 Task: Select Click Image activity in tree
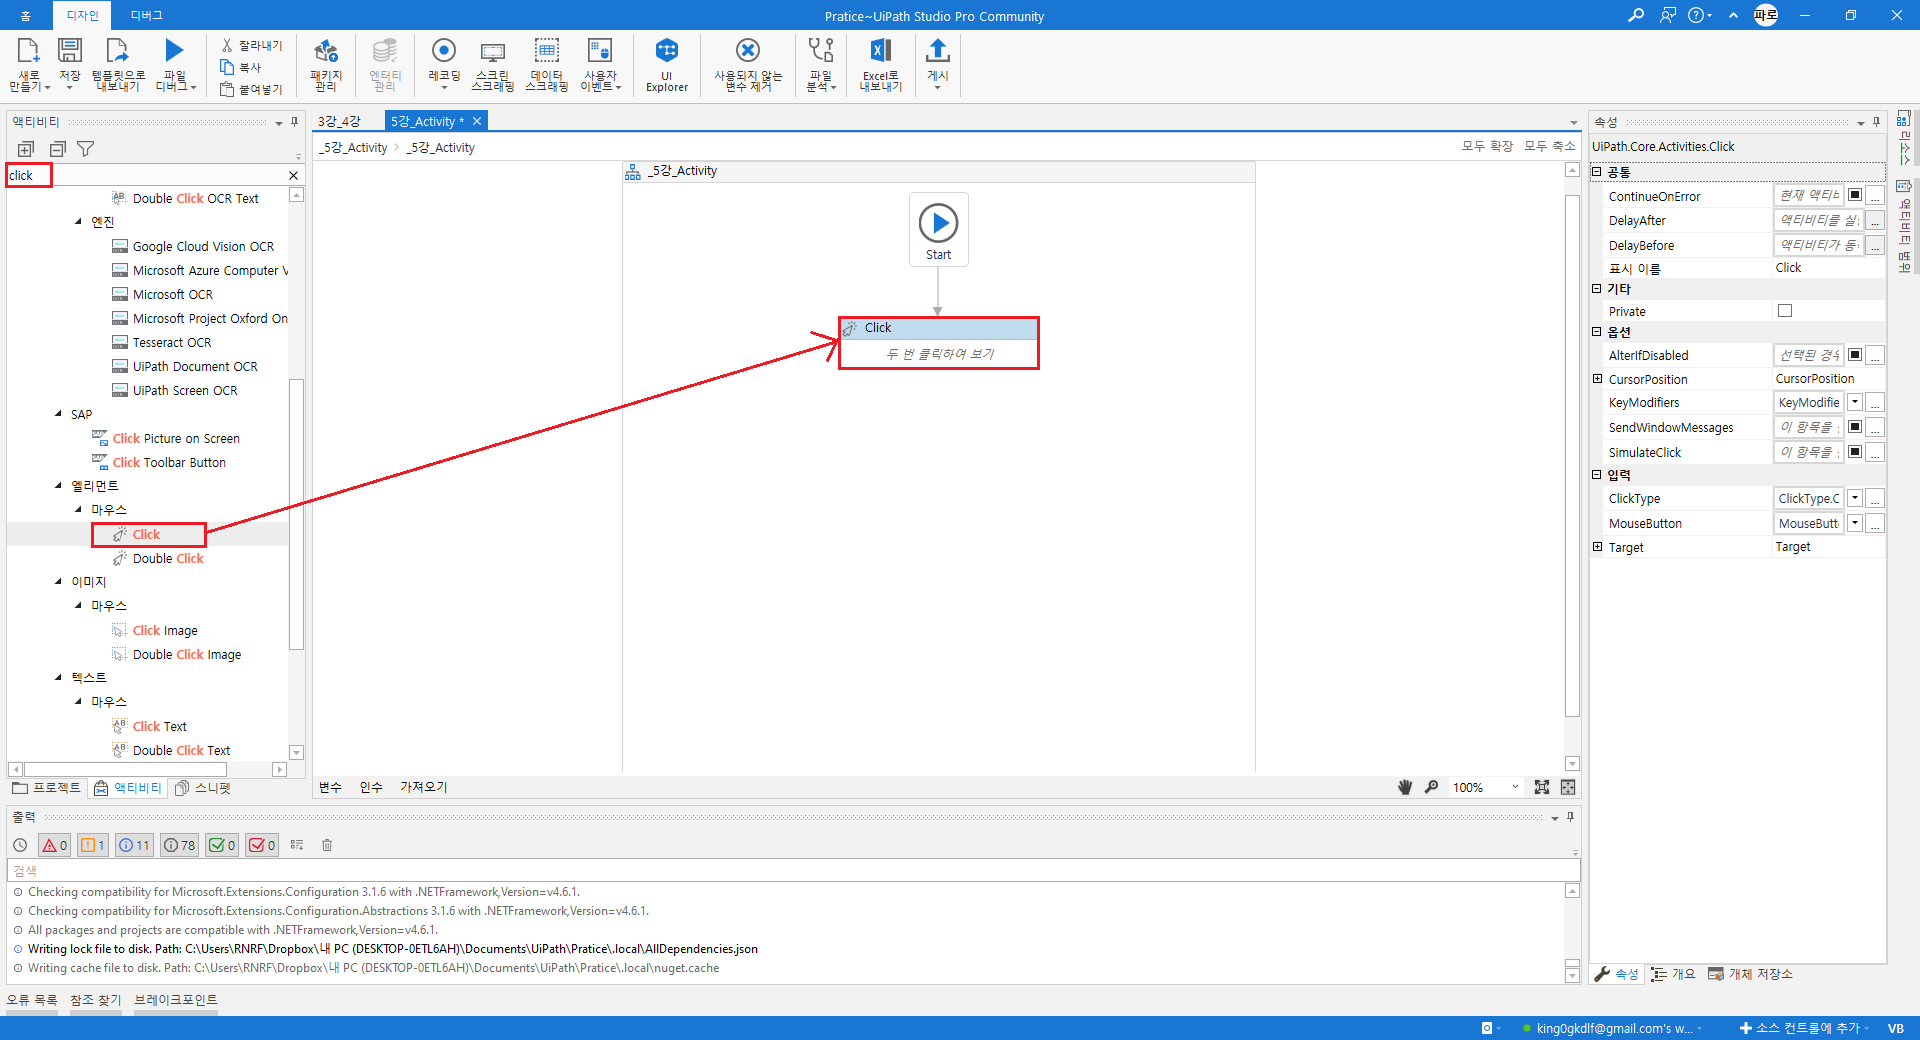pyautogui.click(x=165, y=630)
